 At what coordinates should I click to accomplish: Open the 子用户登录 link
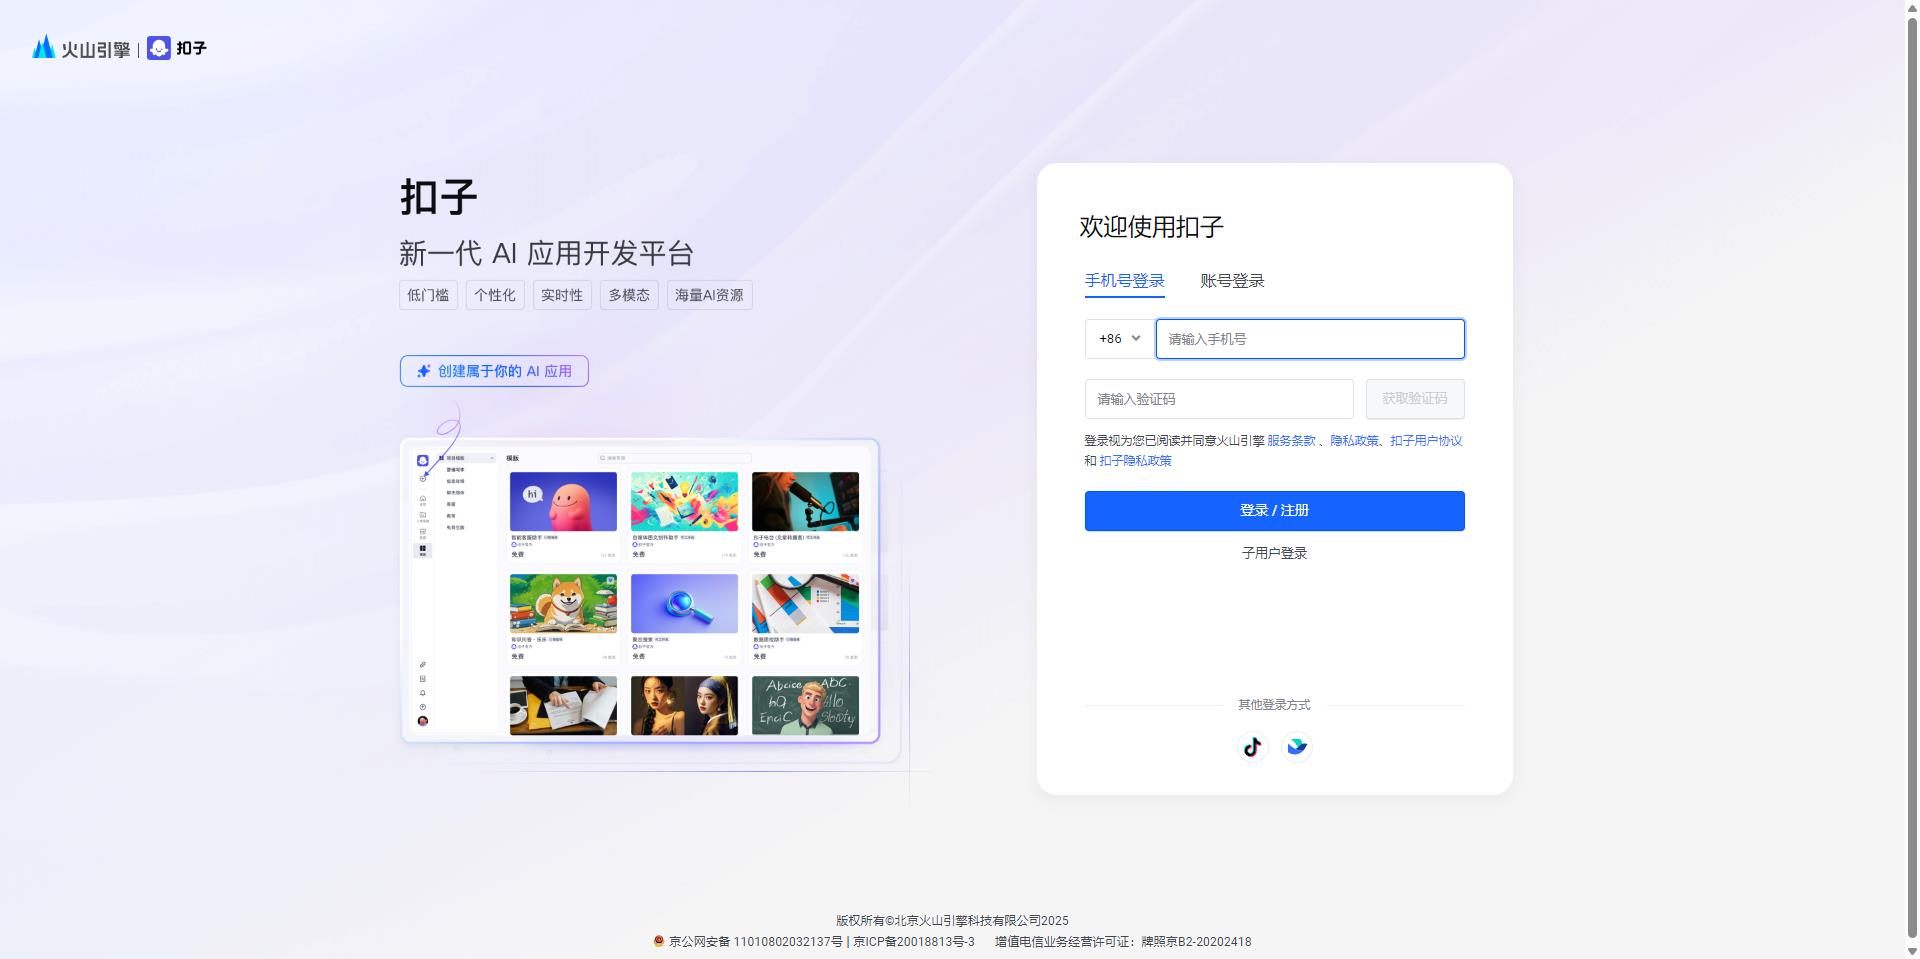1274,553
